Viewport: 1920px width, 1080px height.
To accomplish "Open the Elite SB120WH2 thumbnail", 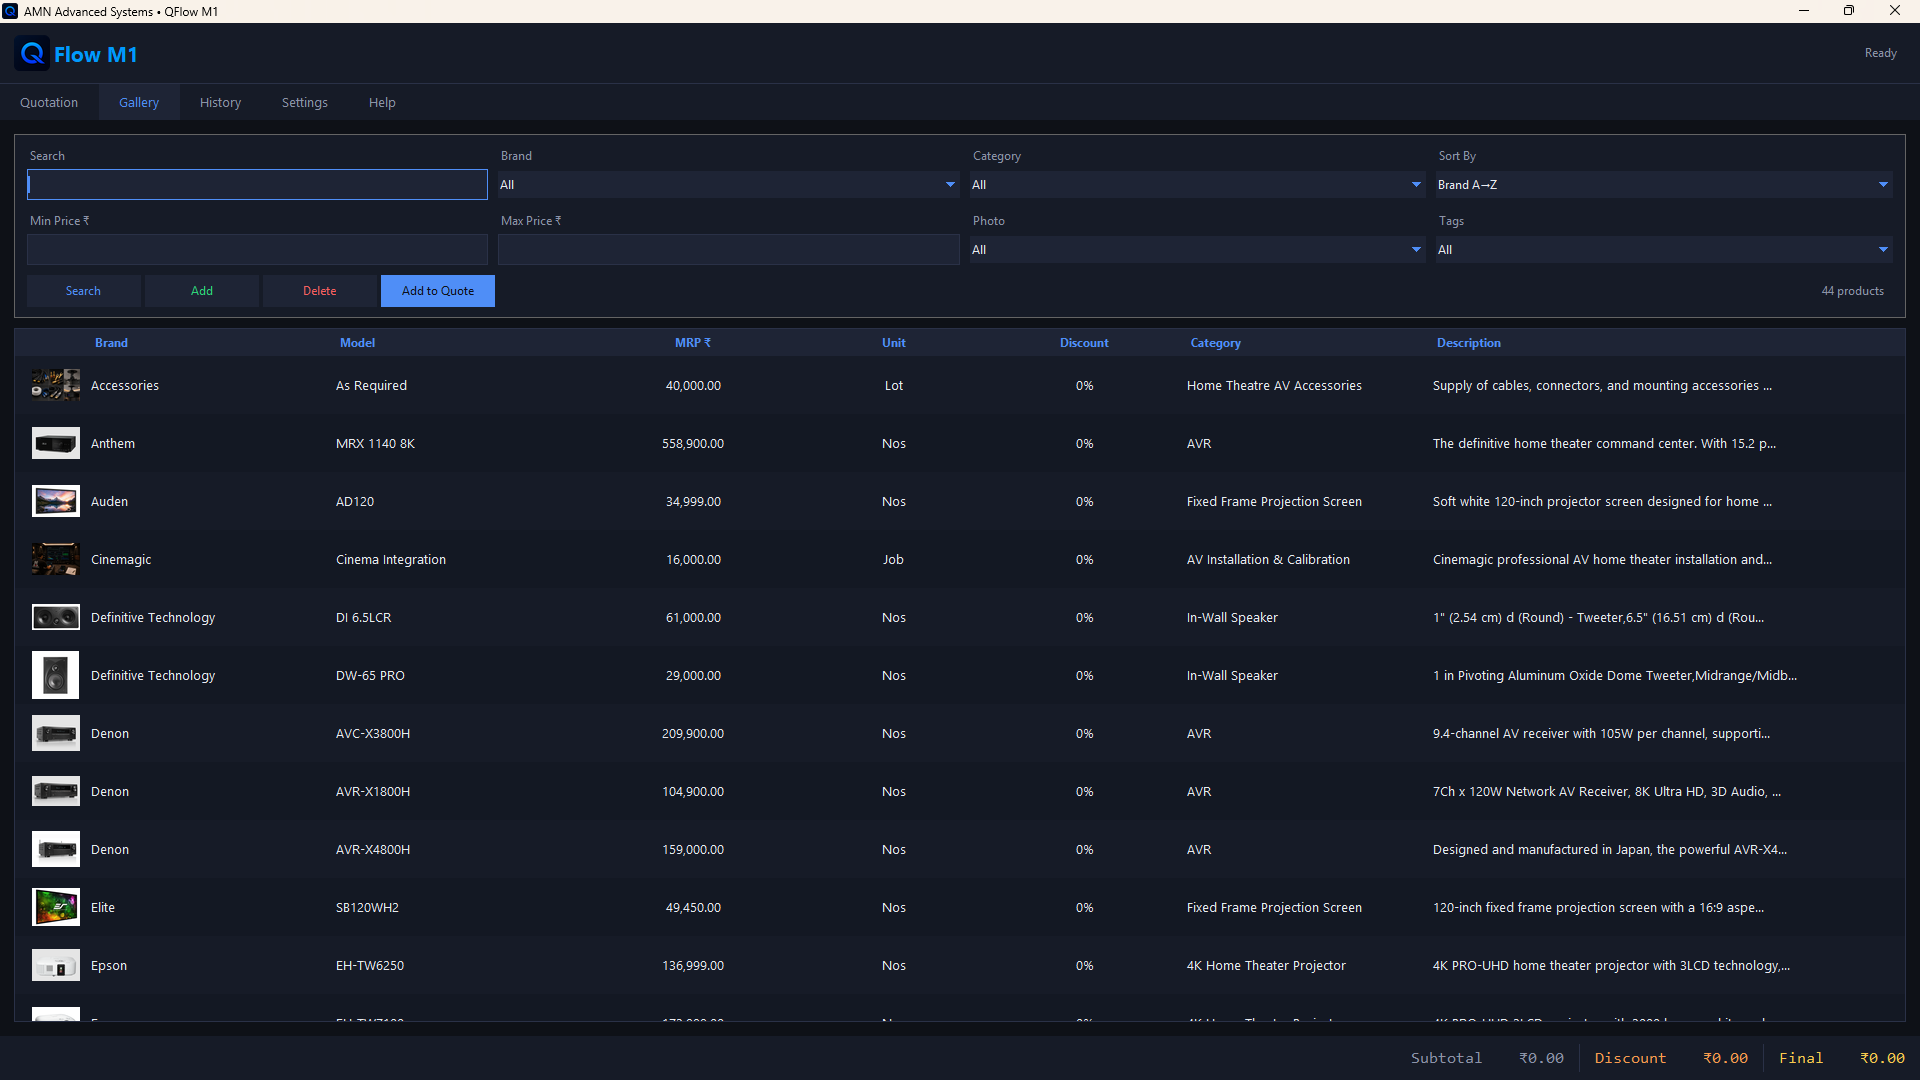I will tap(56, 907).
